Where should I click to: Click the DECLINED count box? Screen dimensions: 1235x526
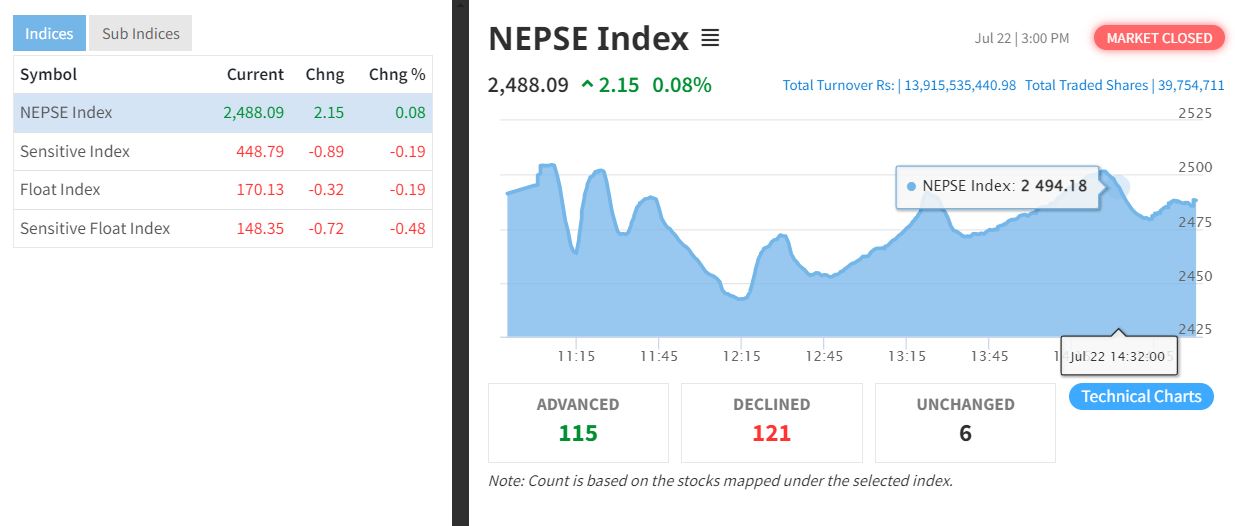click(771, 423)
